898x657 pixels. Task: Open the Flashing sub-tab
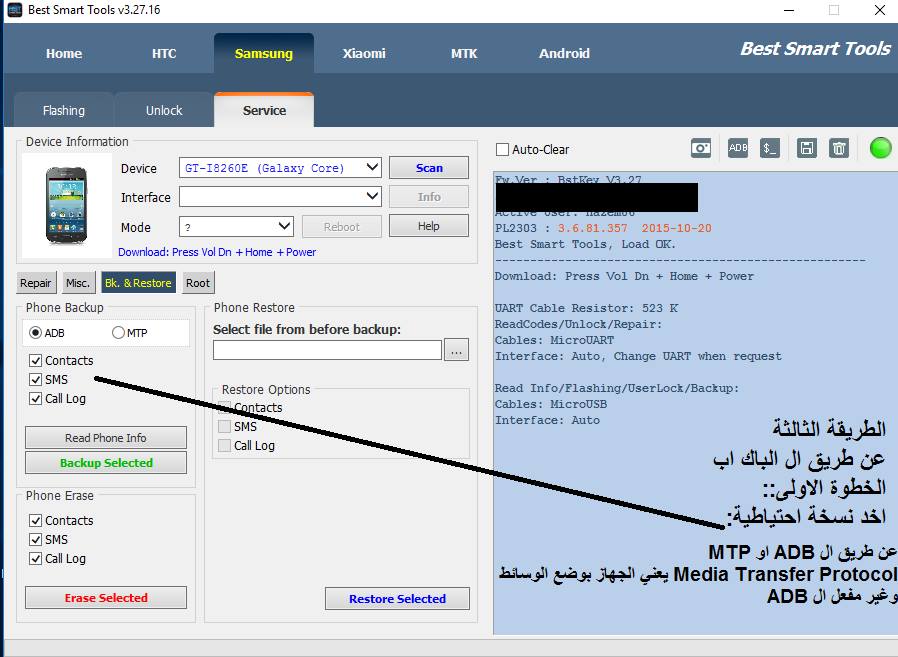[x=64, y=110]
